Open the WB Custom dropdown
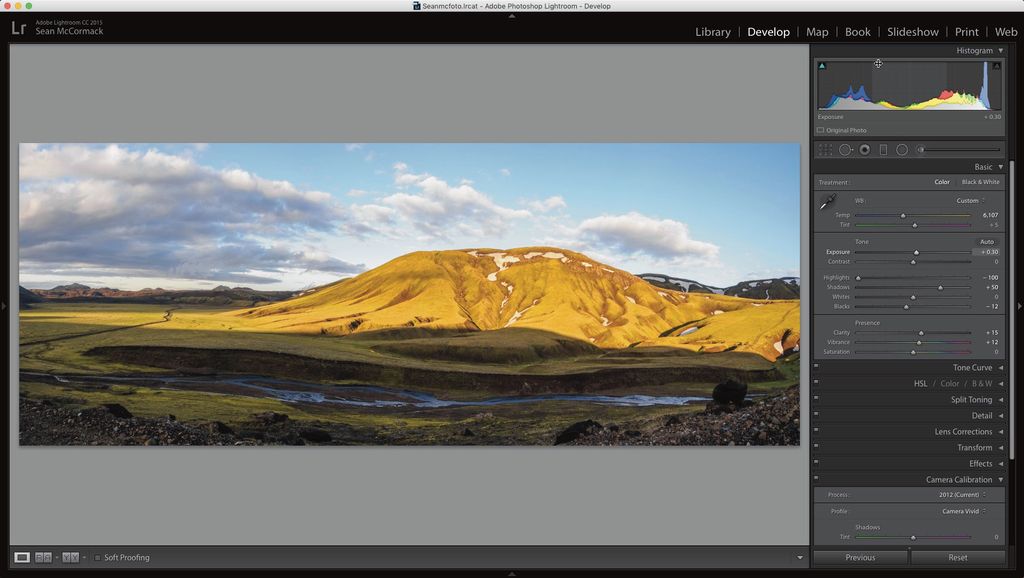 pos(968,200)
